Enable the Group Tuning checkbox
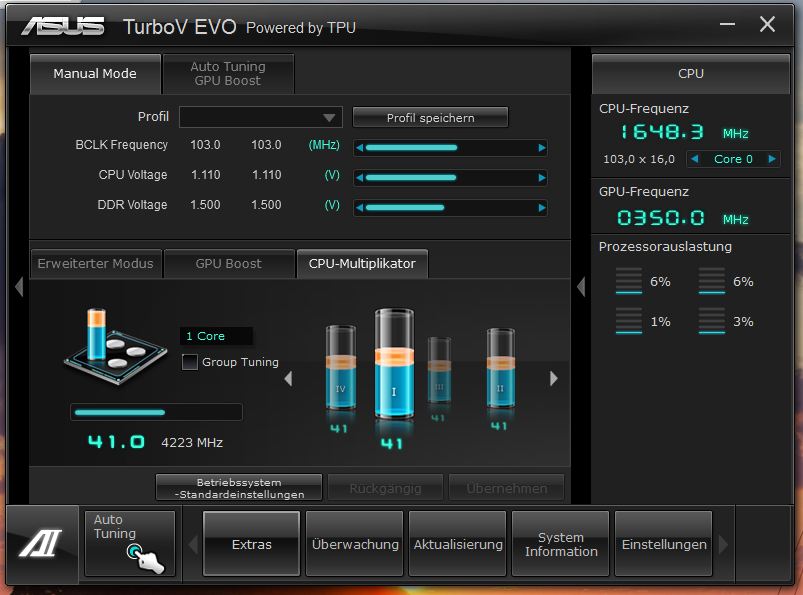Image resolution: width=803 pixels, height=595 pixels. [x=189, y=362]
